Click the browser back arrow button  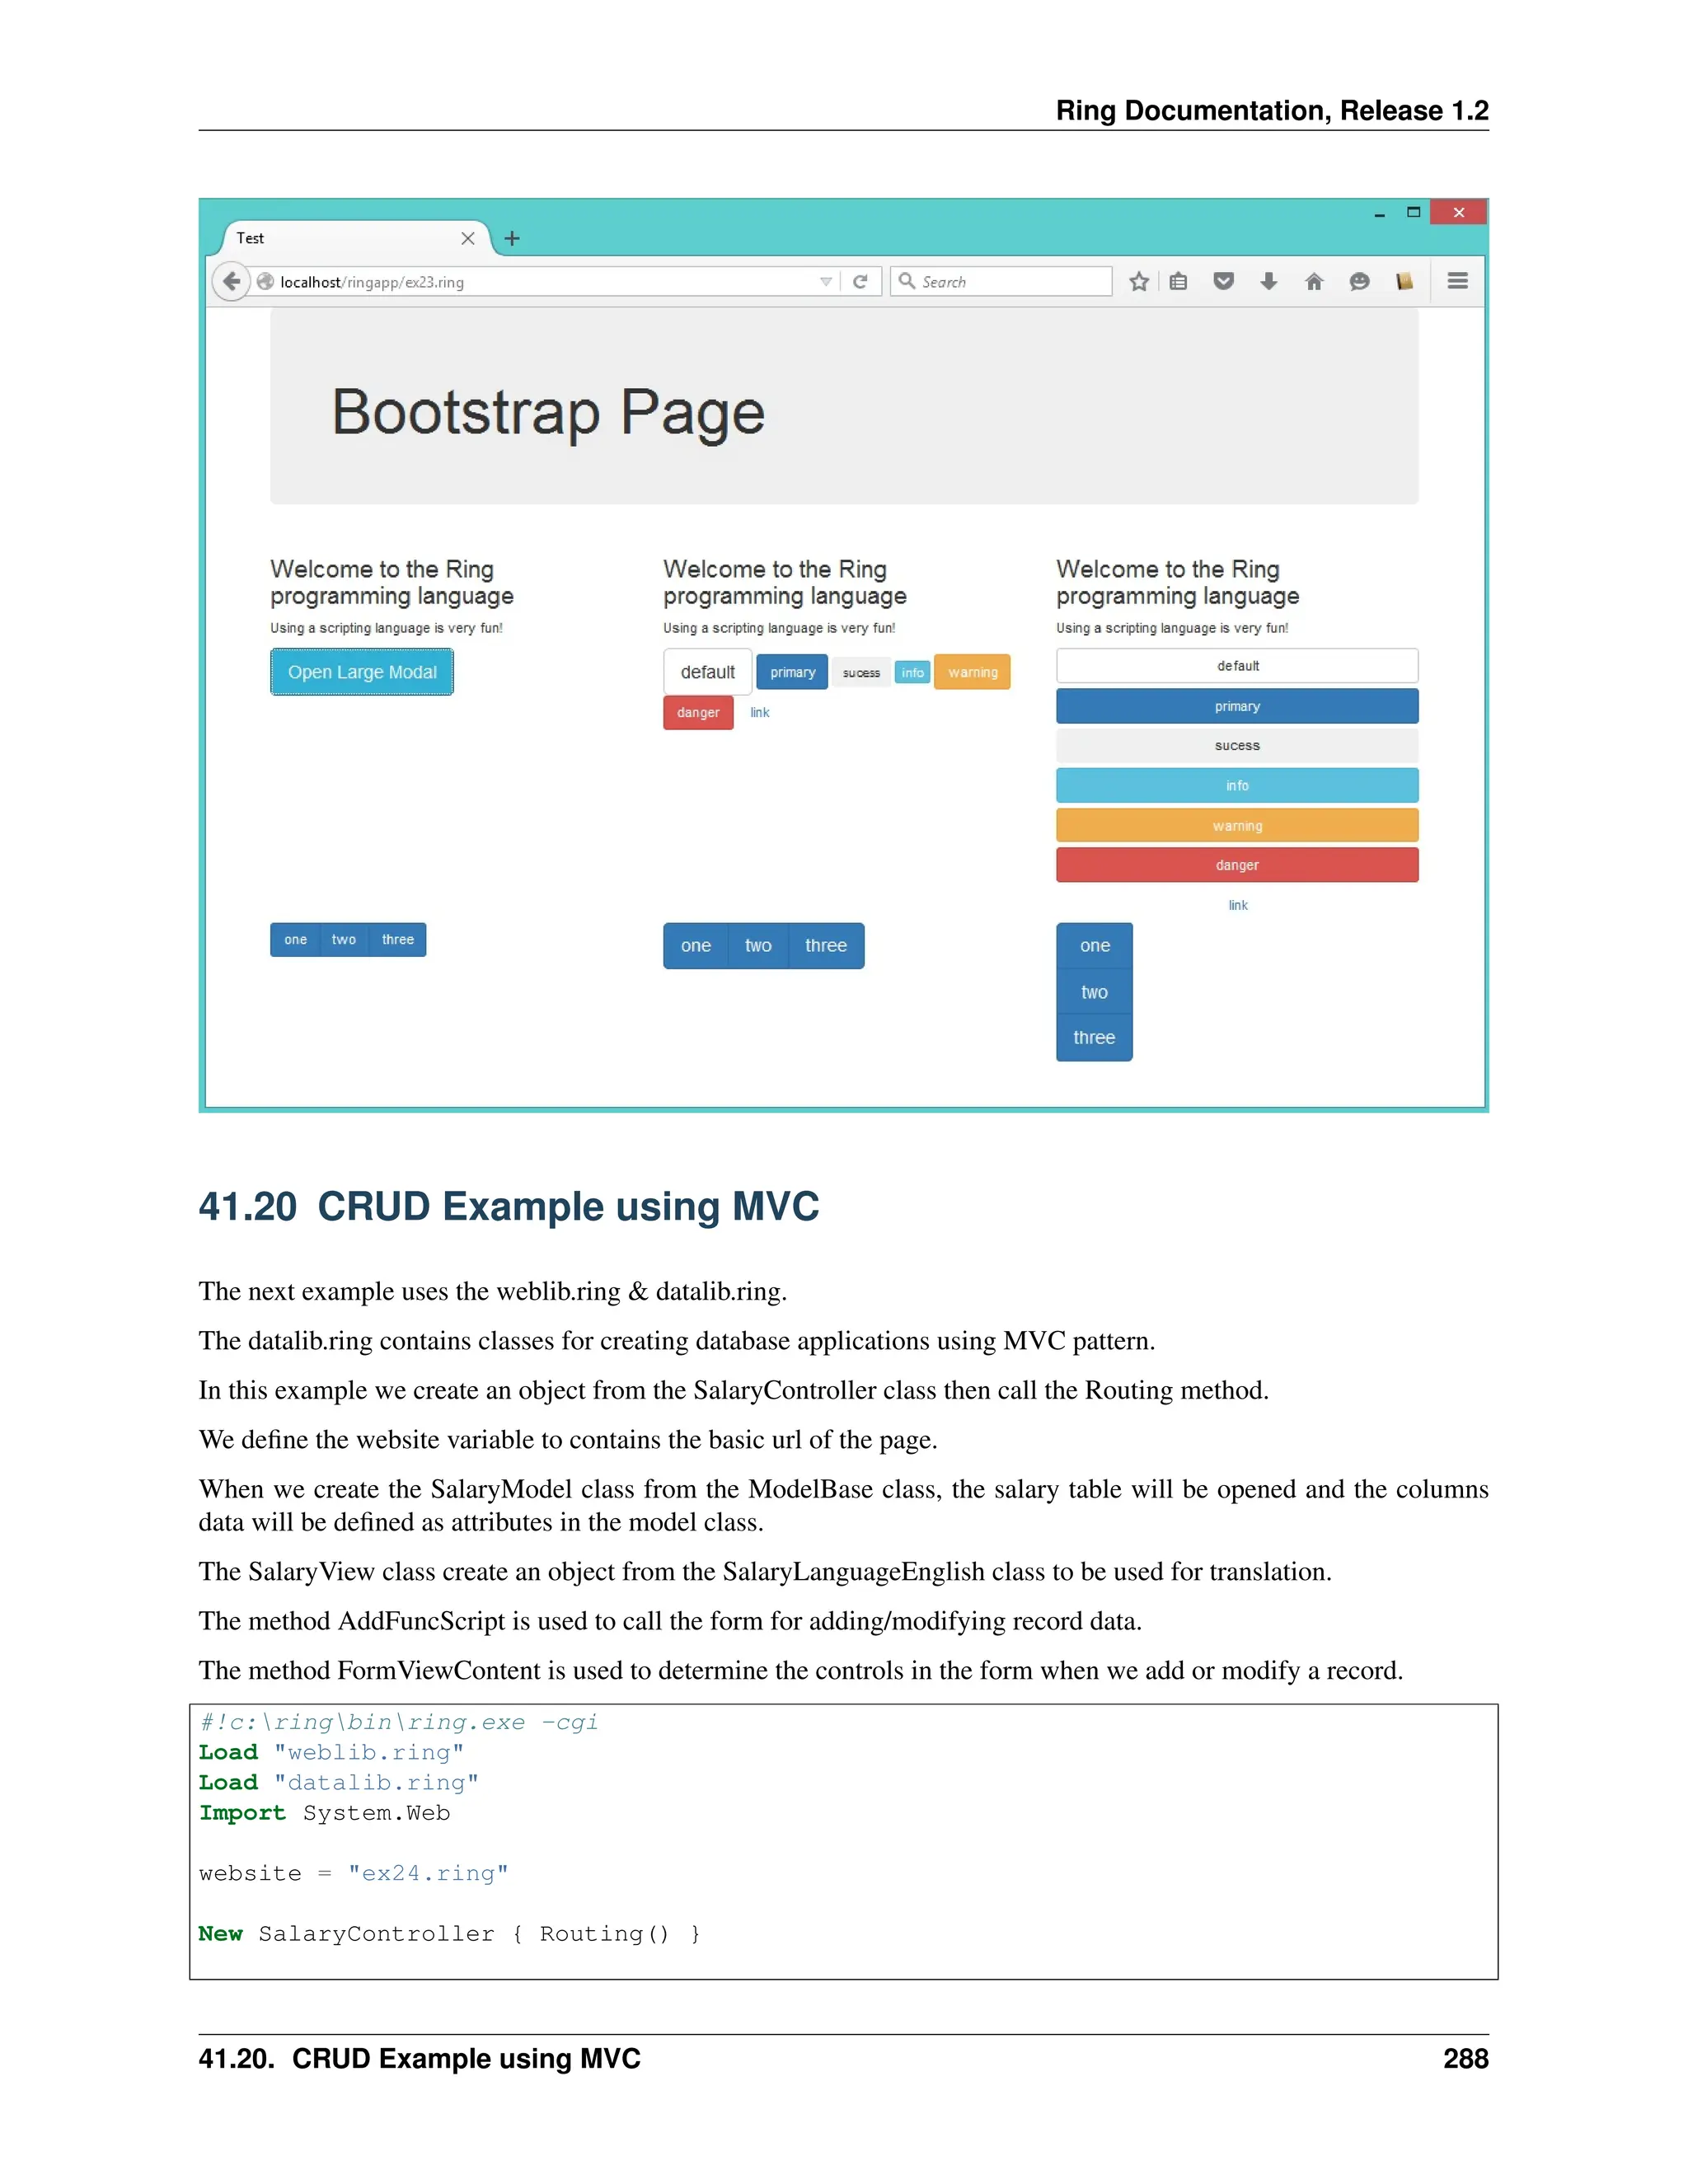pos(231,281)
